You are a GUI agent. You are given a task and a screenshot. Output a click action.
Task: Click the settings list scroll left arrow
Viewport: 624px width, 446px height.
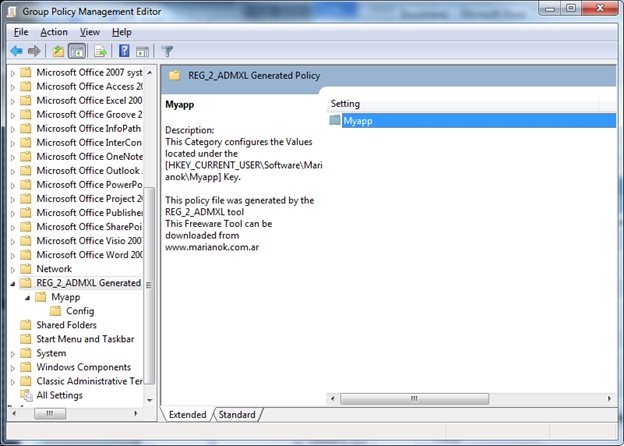click(333, 399)
